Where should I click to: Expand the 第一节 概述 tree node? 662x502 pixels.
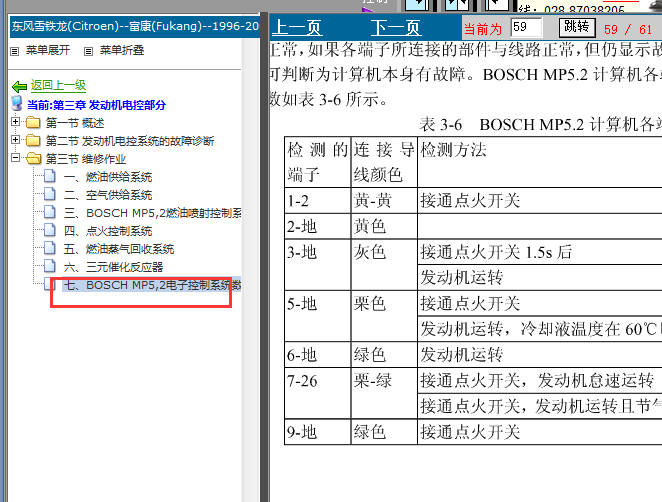[x=16, y=122]
